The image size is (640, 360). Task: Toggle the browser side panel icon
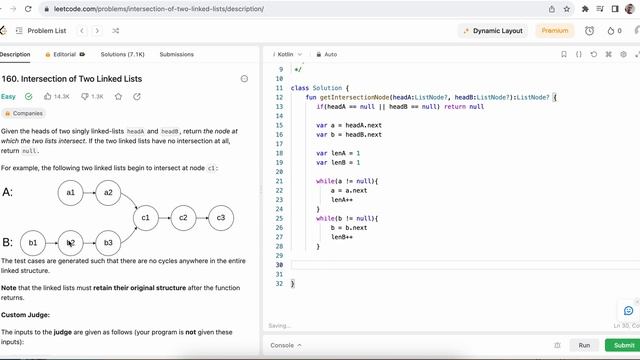(615, 9)
